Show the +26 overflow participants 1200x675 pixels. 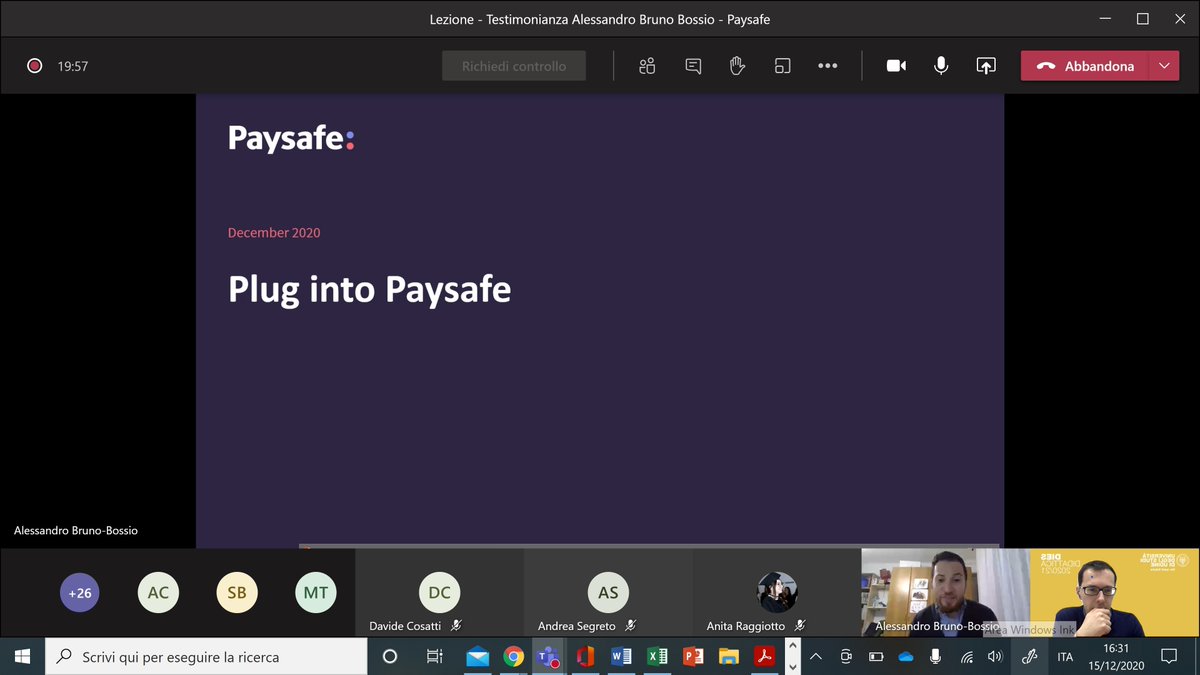(79, 592)
